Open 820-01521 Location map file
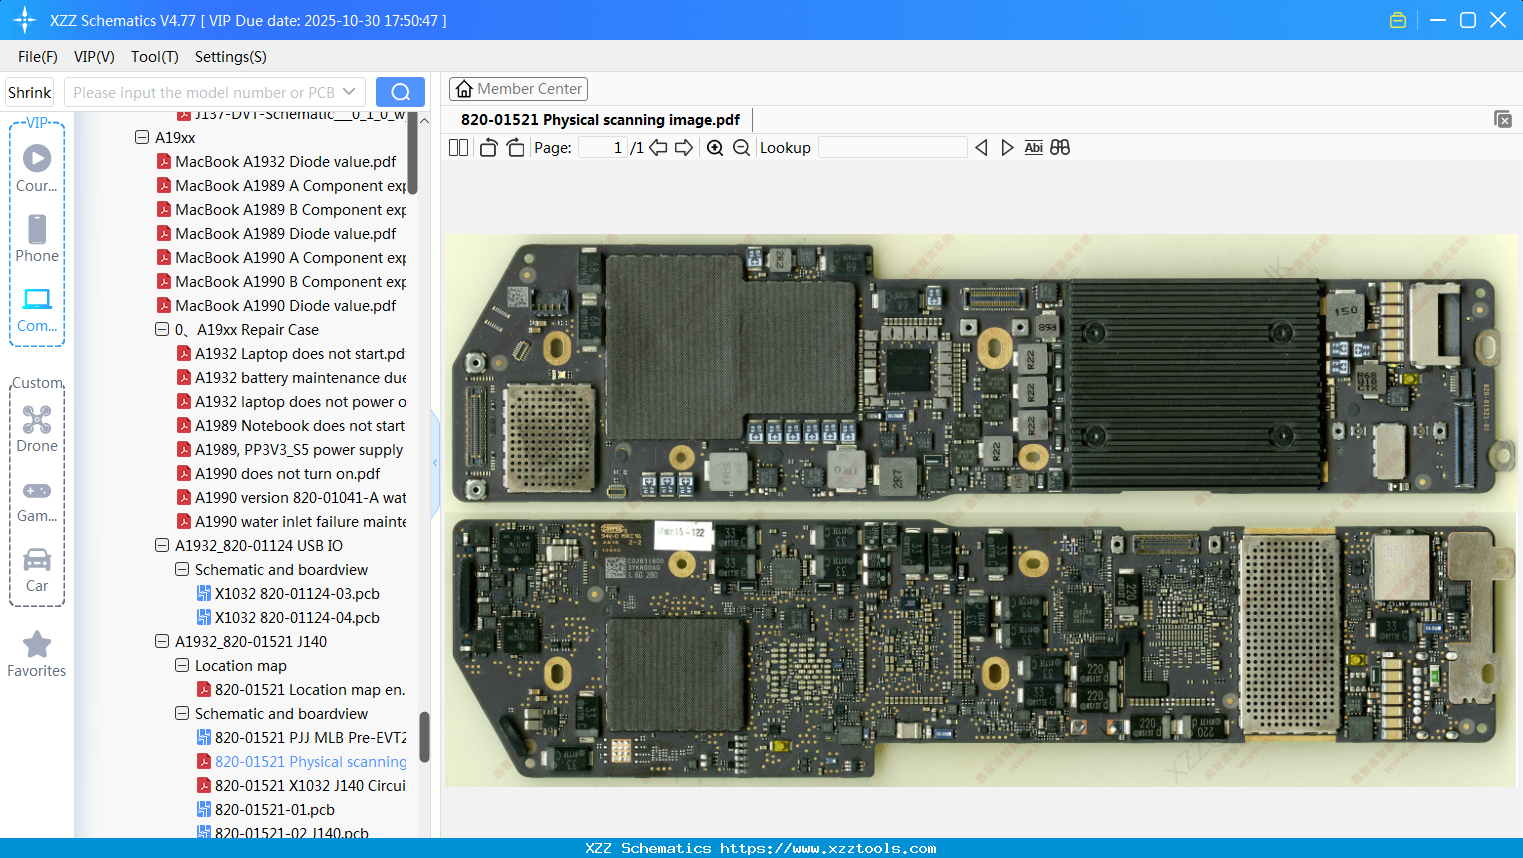The height and width of the screenshot is (858, 1523). tap(301, 690)
